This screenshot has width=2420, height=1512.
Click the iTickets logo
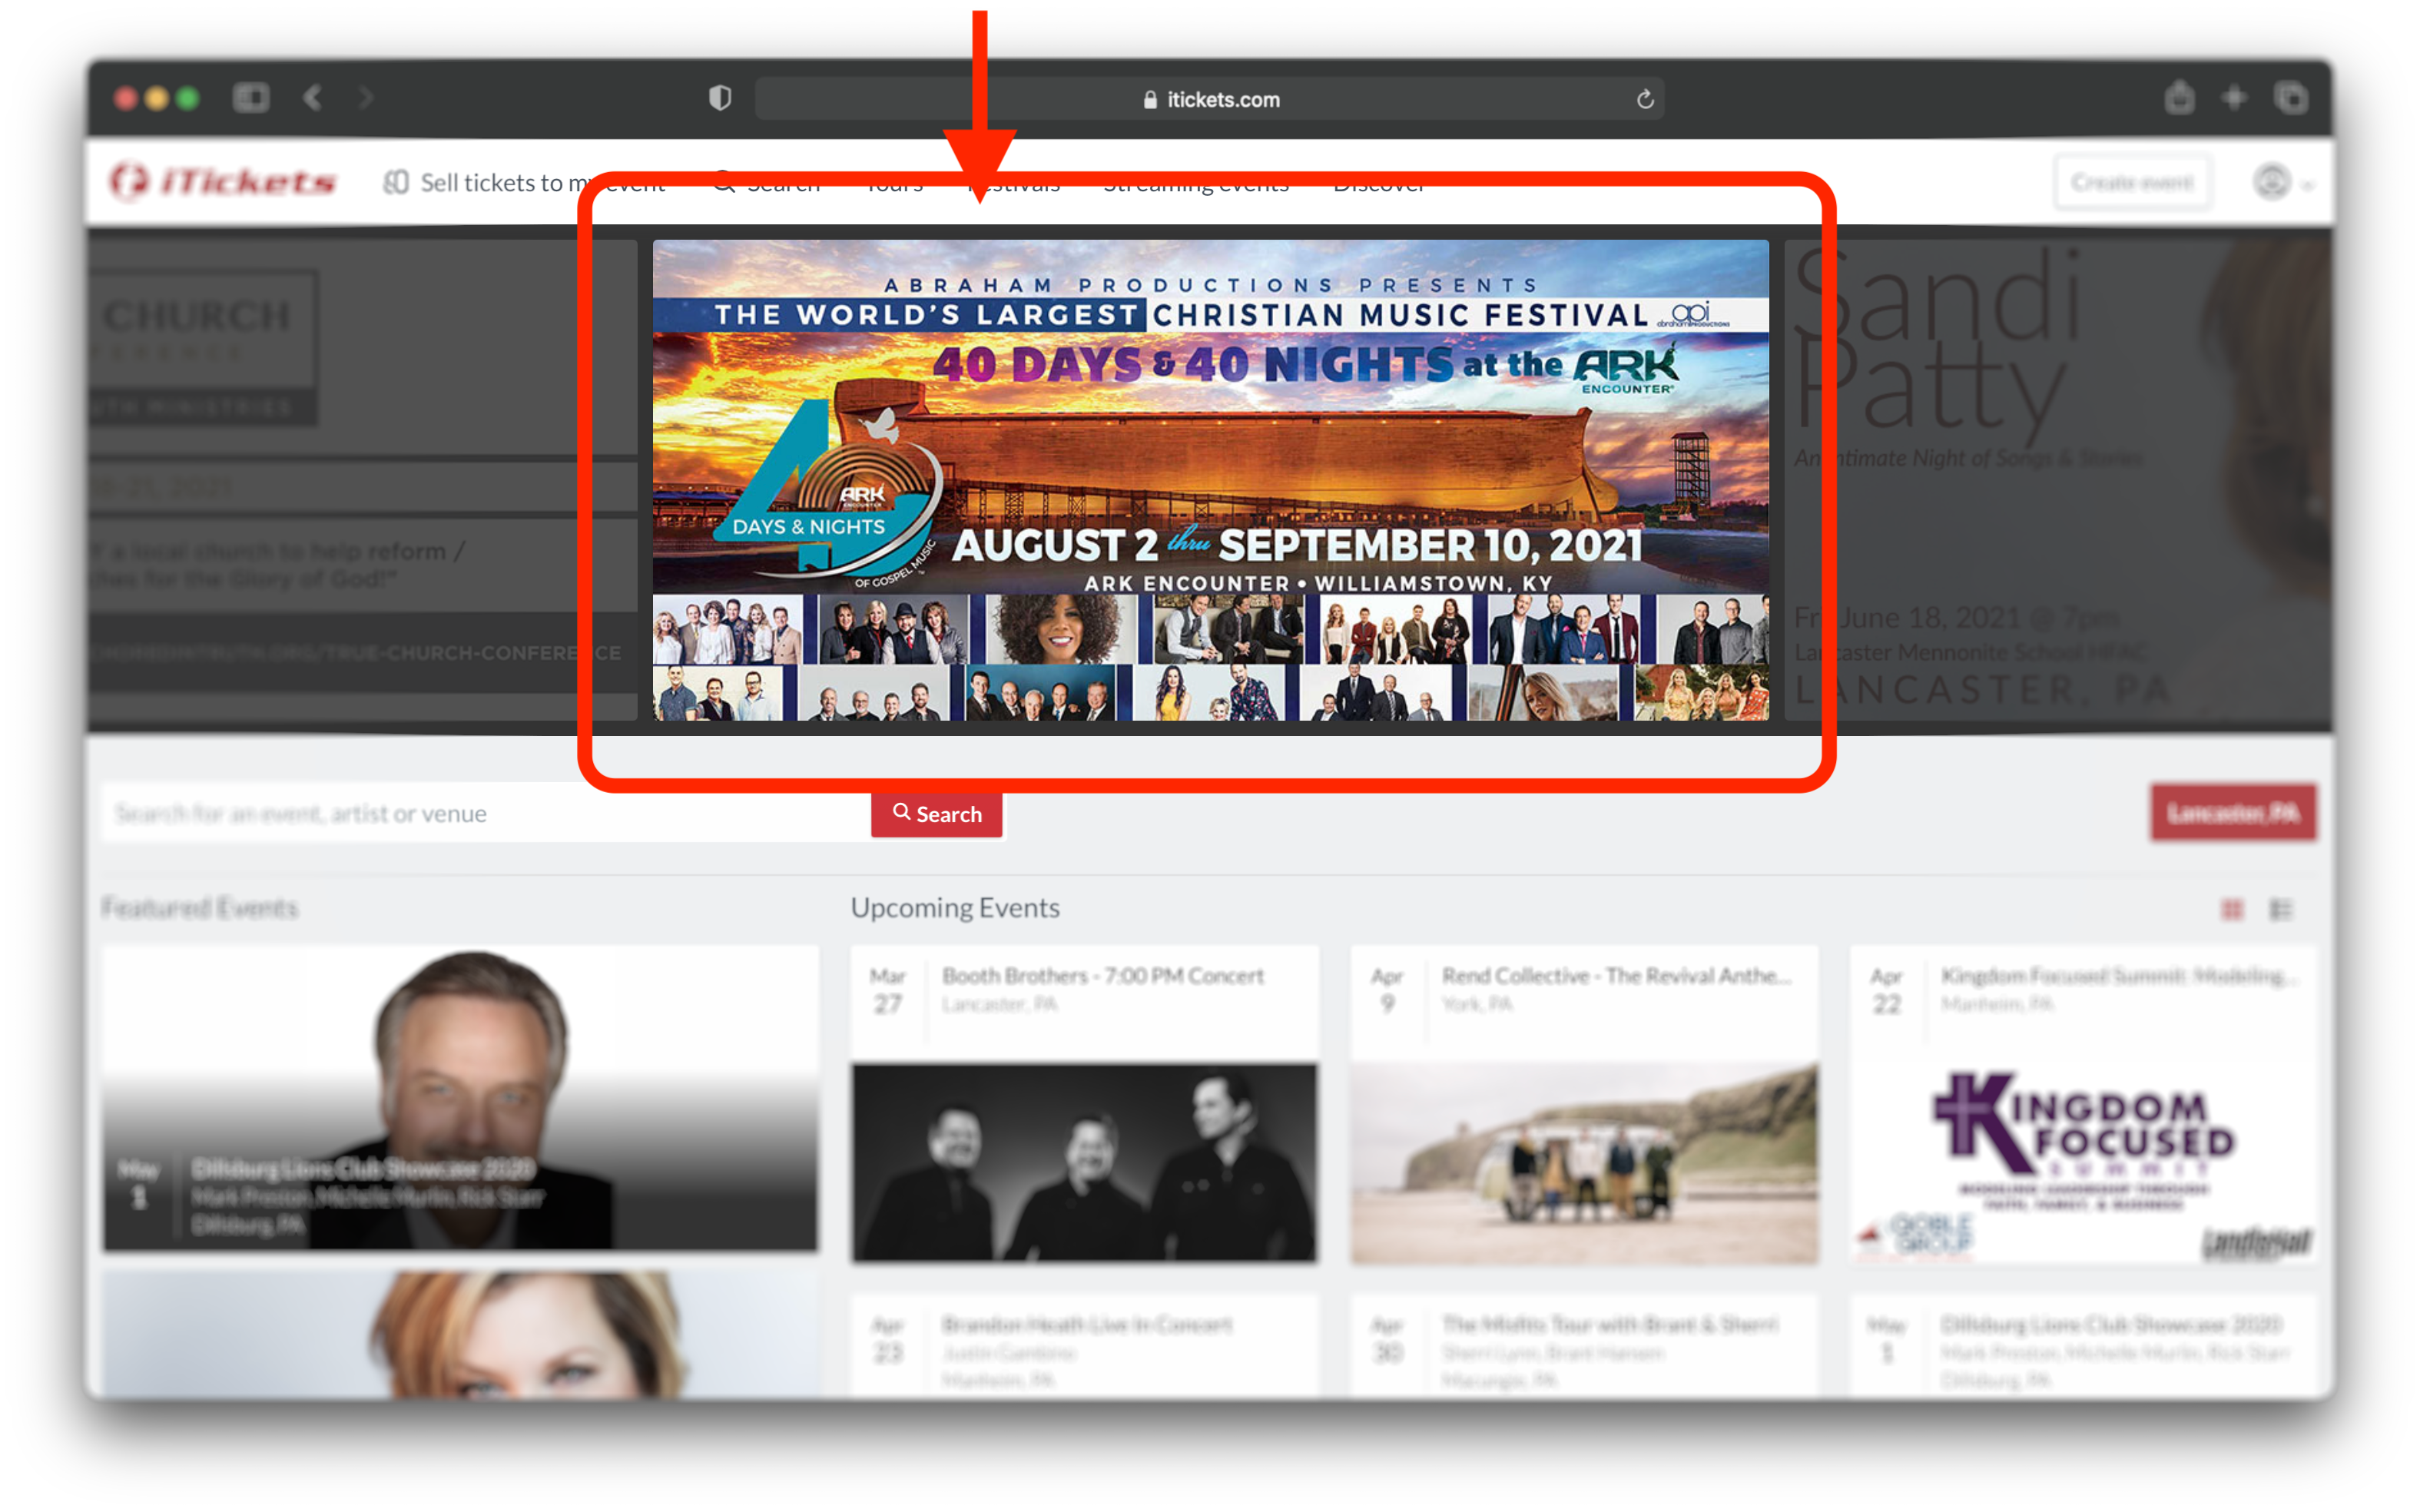coord(223,182)
